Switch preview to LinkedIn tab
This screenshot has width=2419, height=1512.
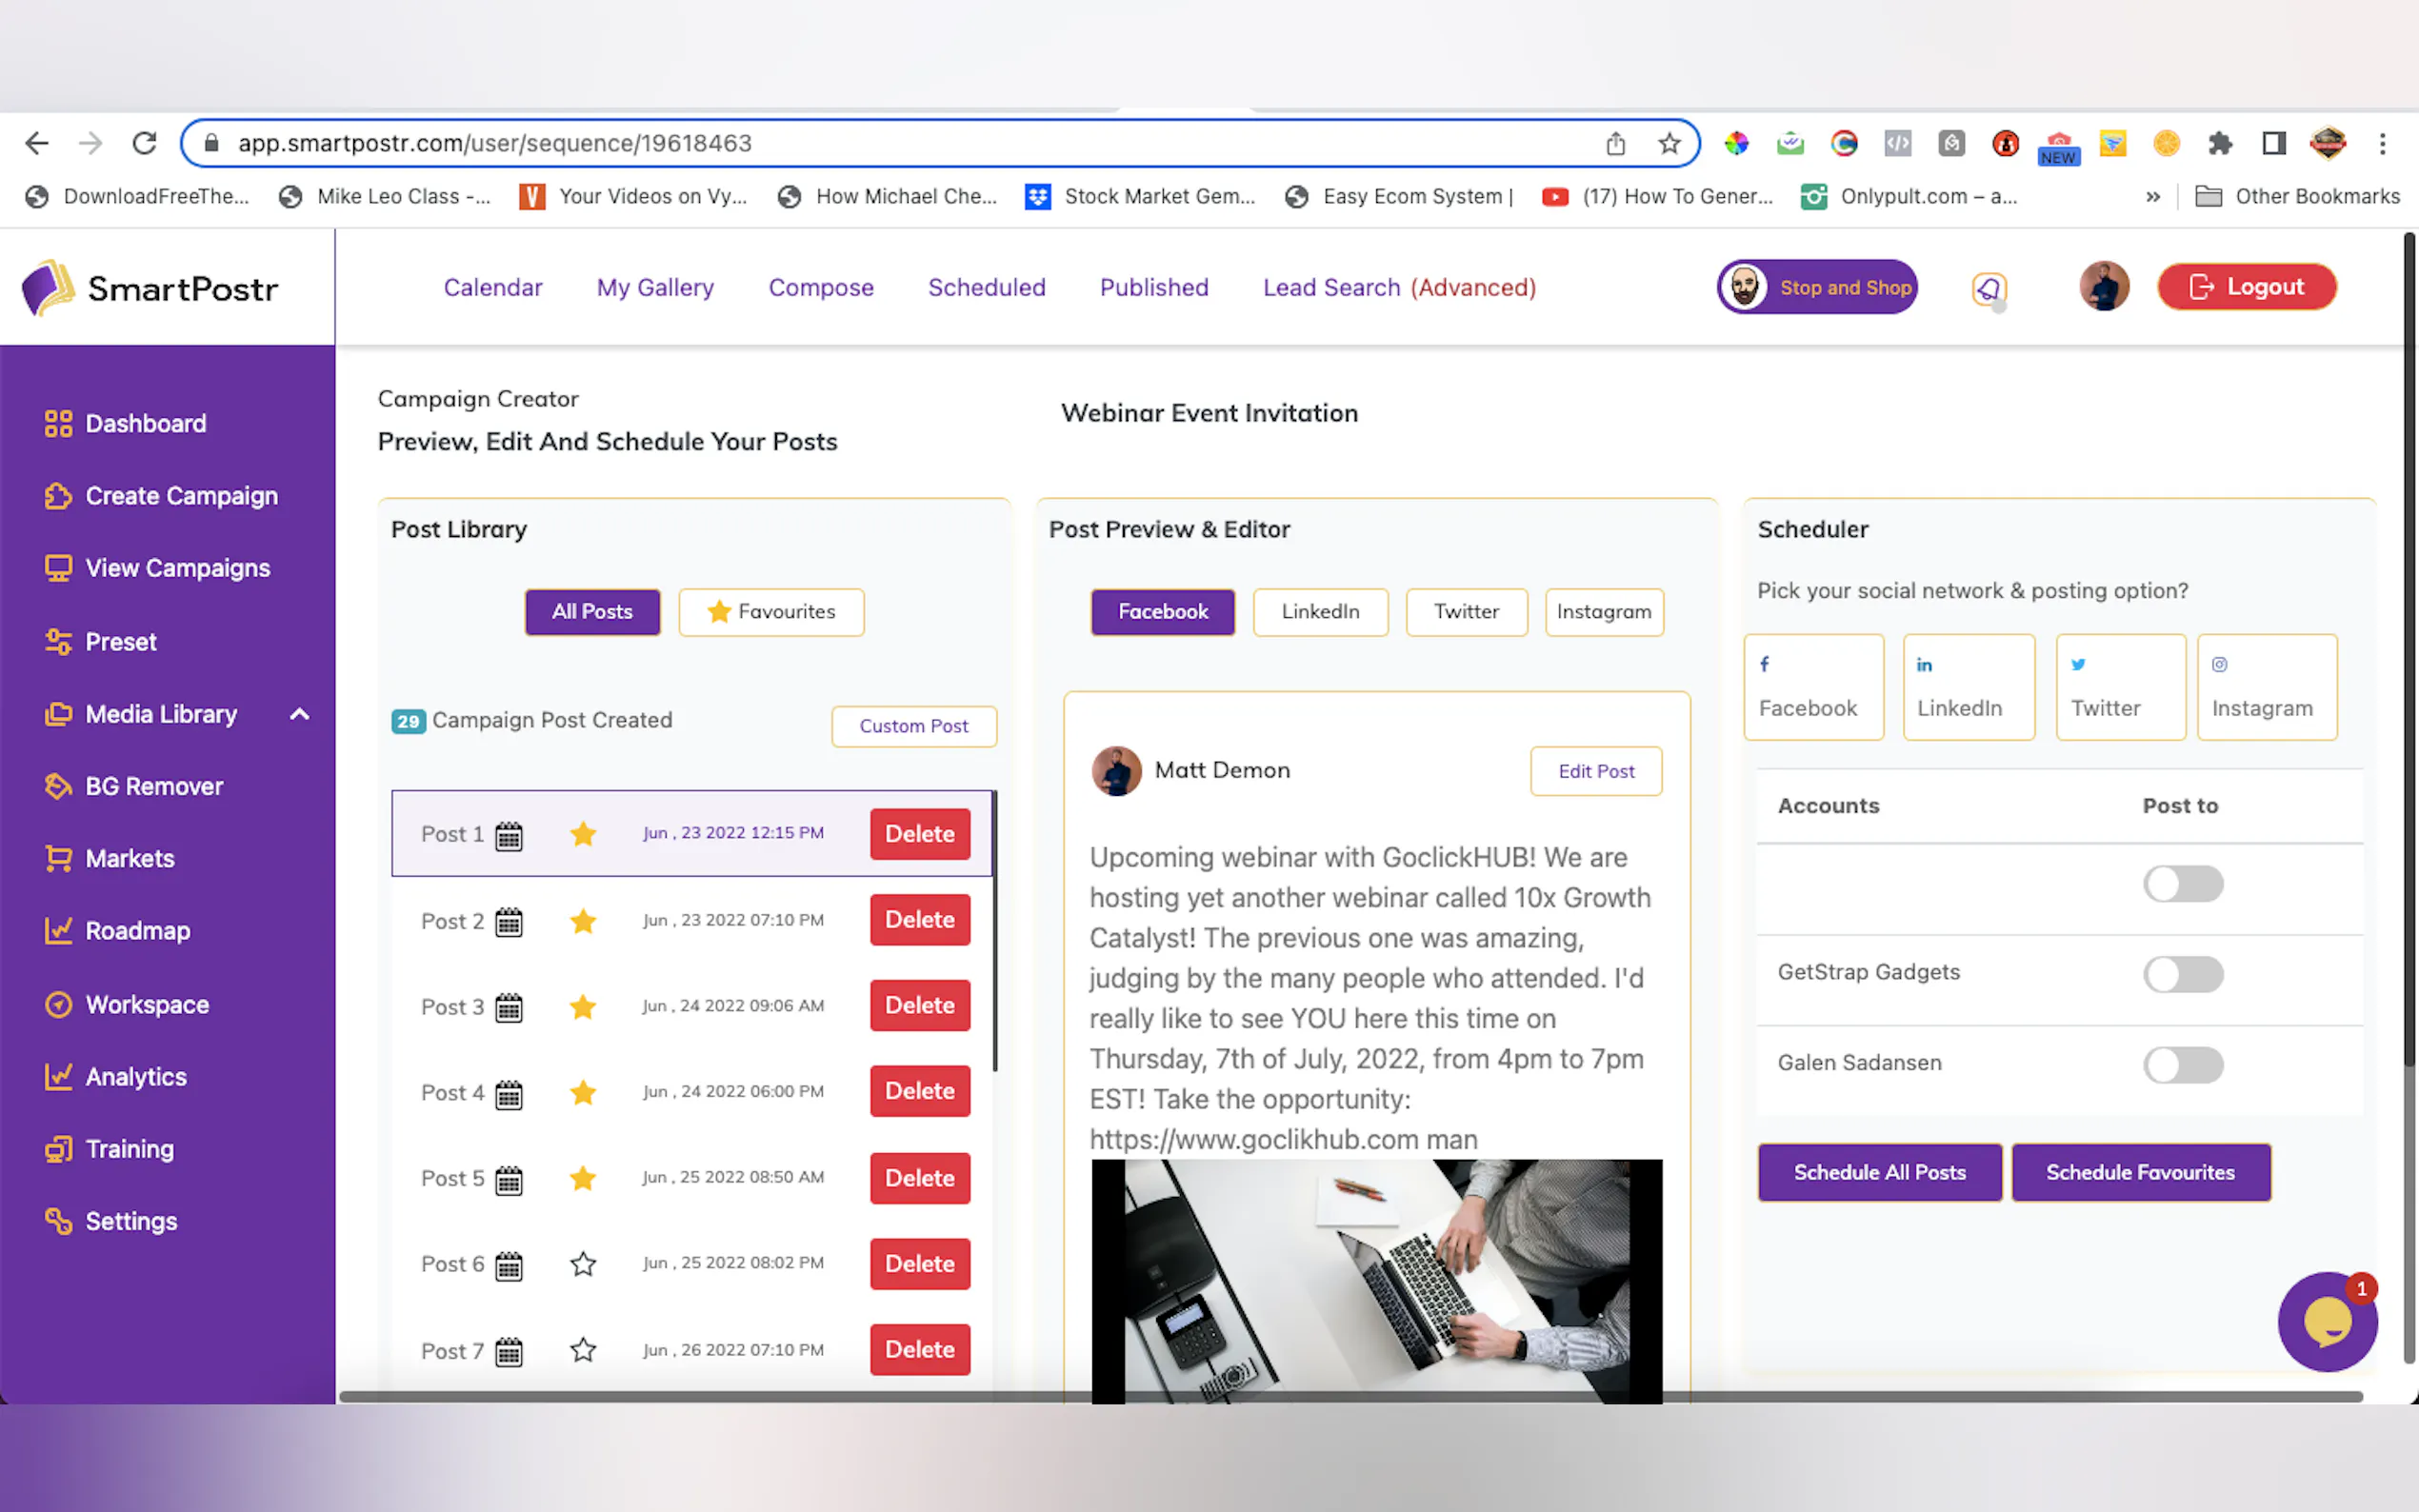click(x=1320, y=612)
